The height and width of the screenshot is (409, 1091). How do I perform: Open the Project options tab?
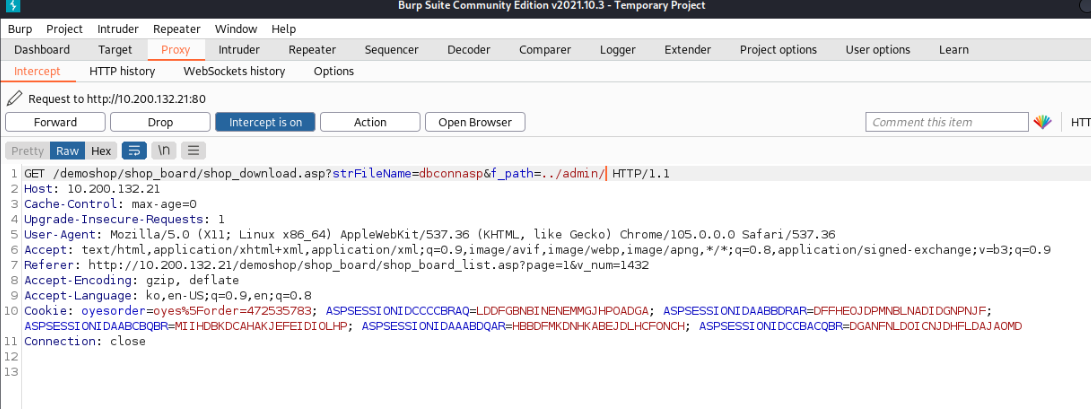779,50
